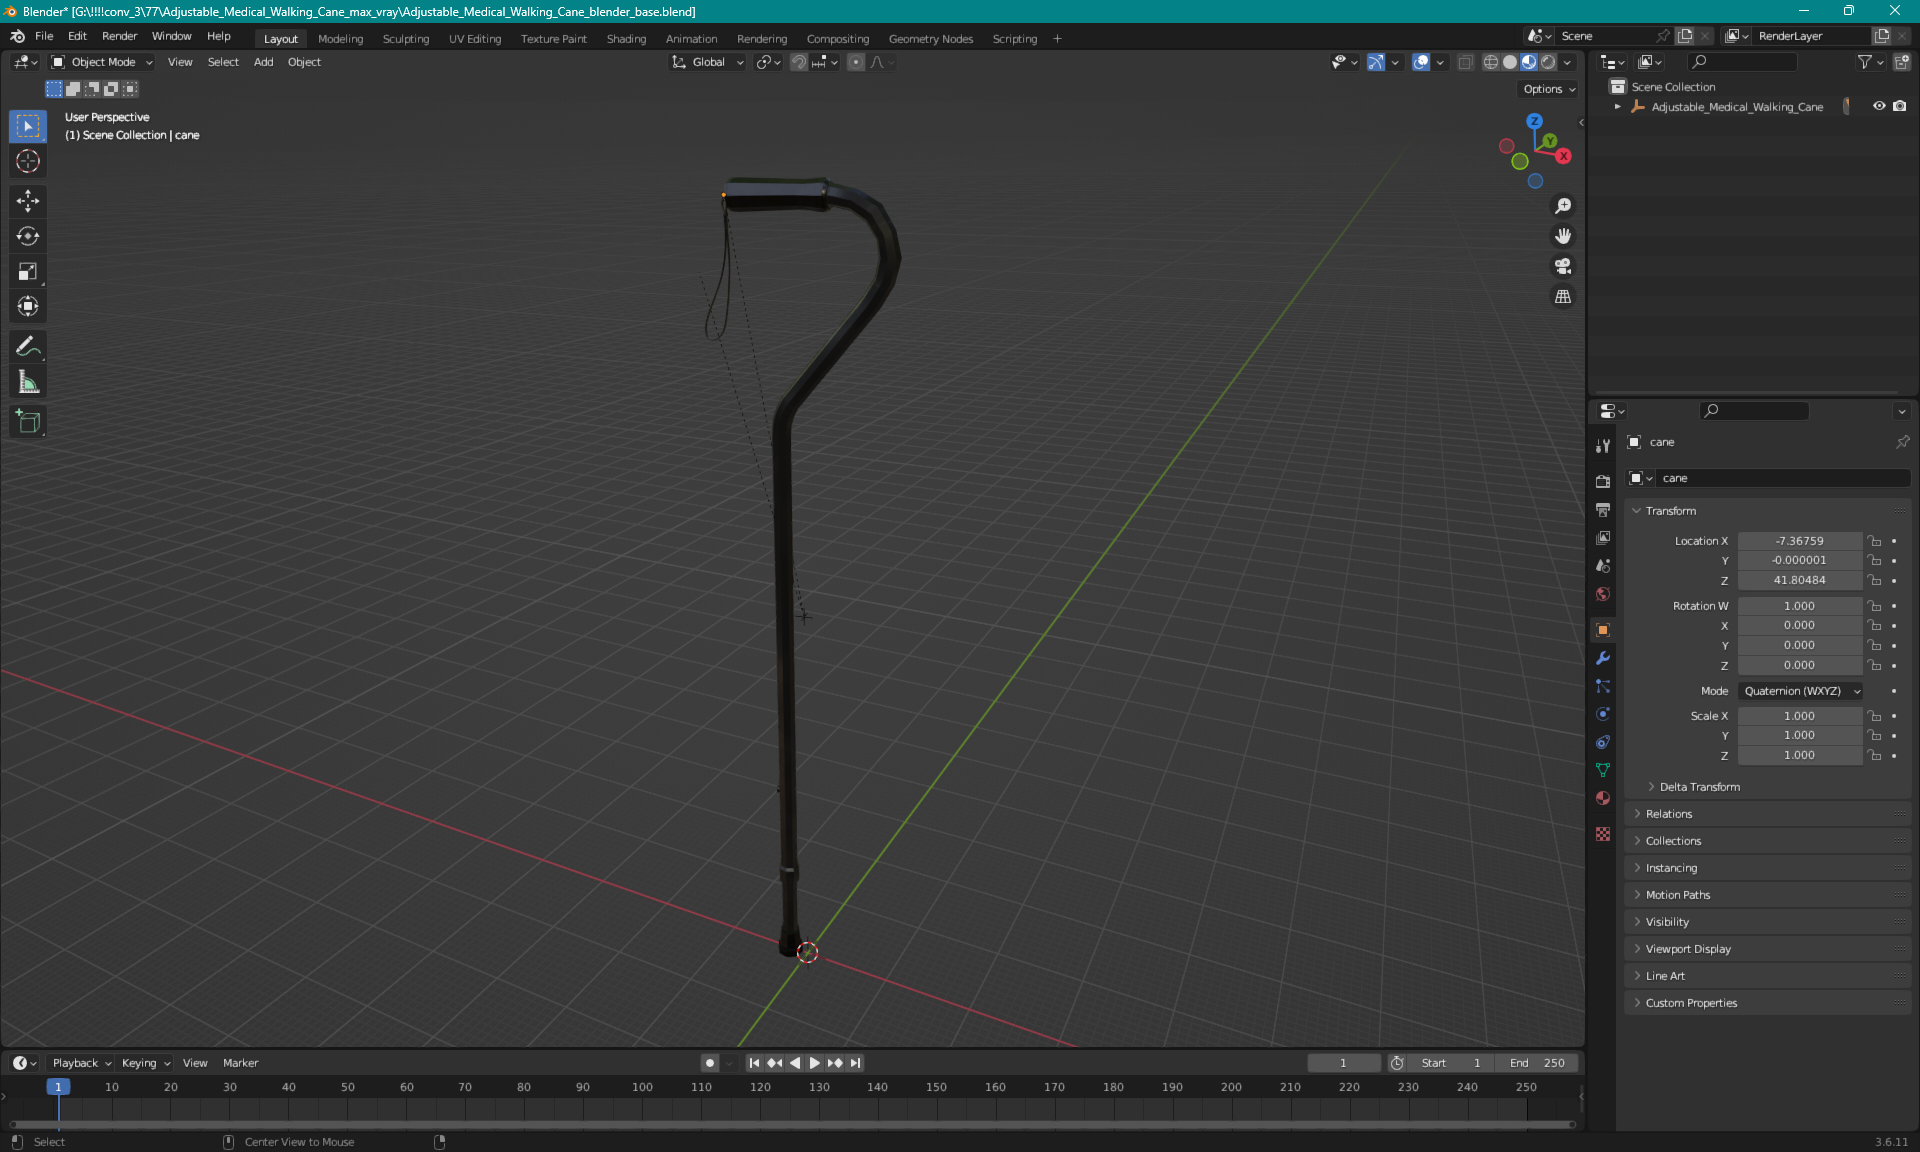Toggle snapping magnet button
Image resolution: width=1920 pixels, height=1152 pixels.
[x=798, y=62]
